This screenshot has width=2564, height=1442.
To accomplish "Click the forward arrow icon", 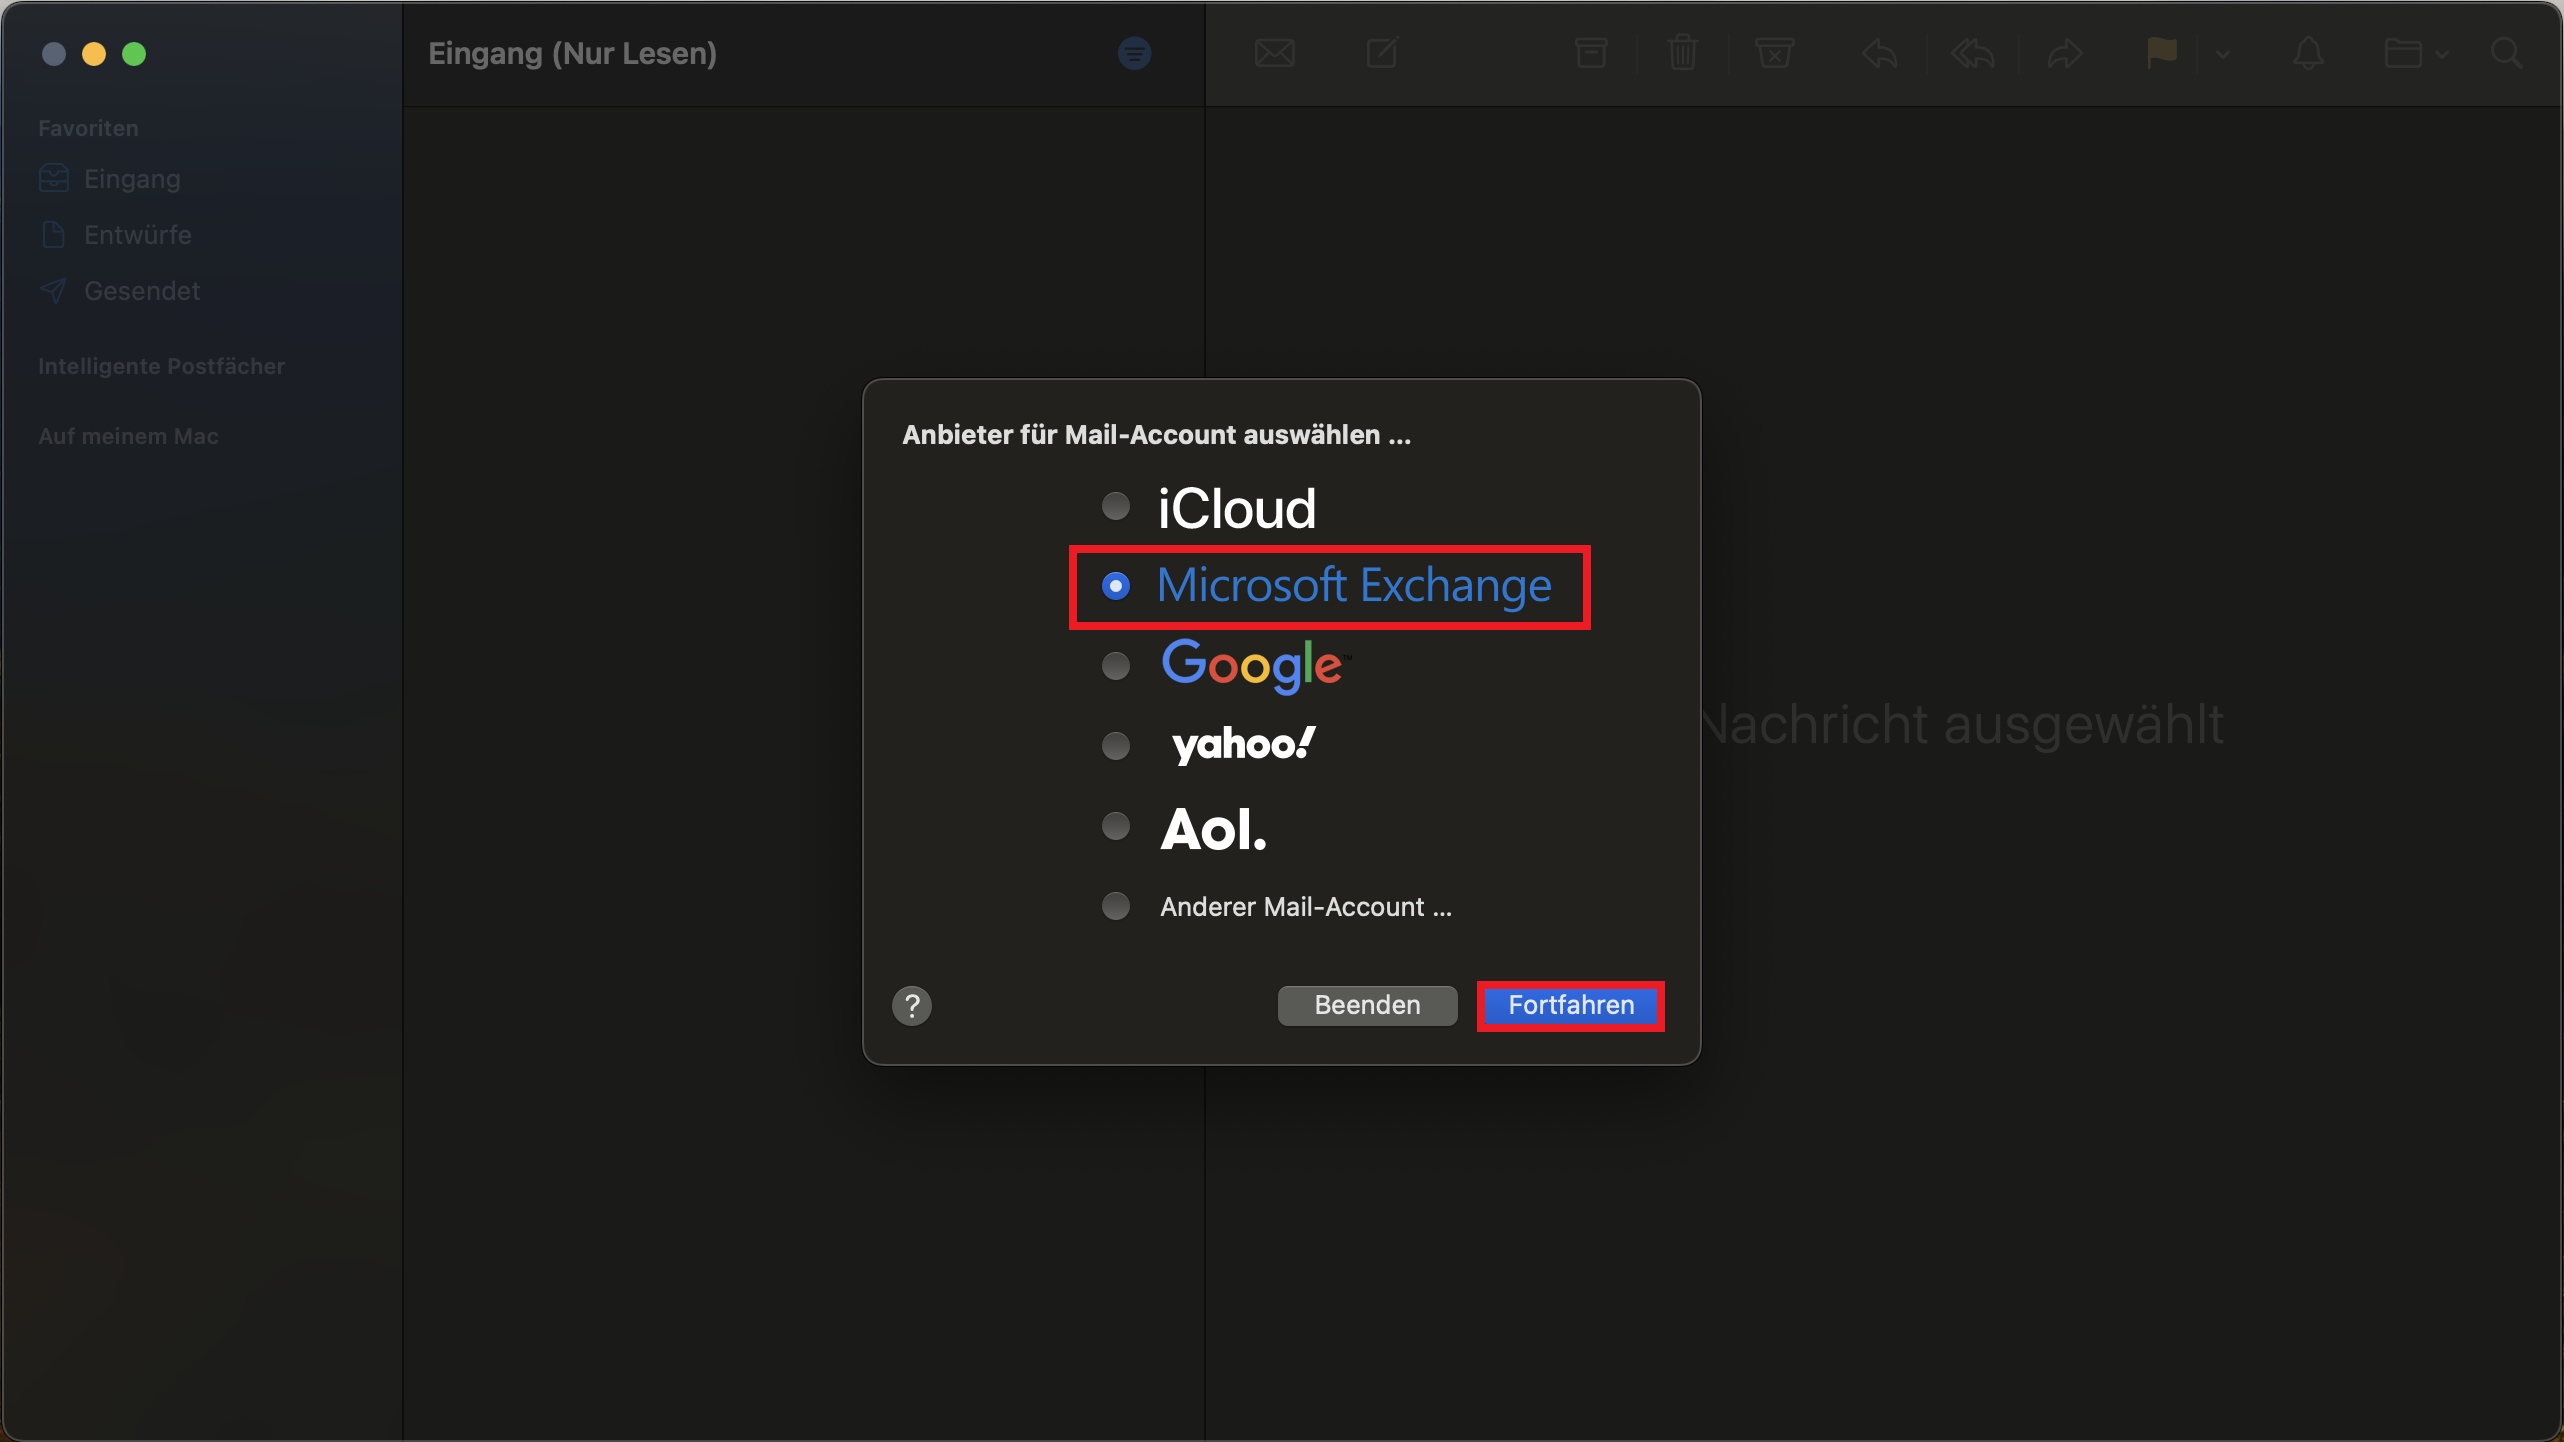I will (2065, 53).
